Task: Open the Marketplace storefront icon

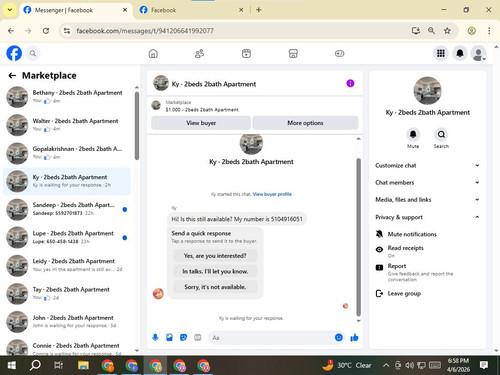Action: [x=293, y=53]
